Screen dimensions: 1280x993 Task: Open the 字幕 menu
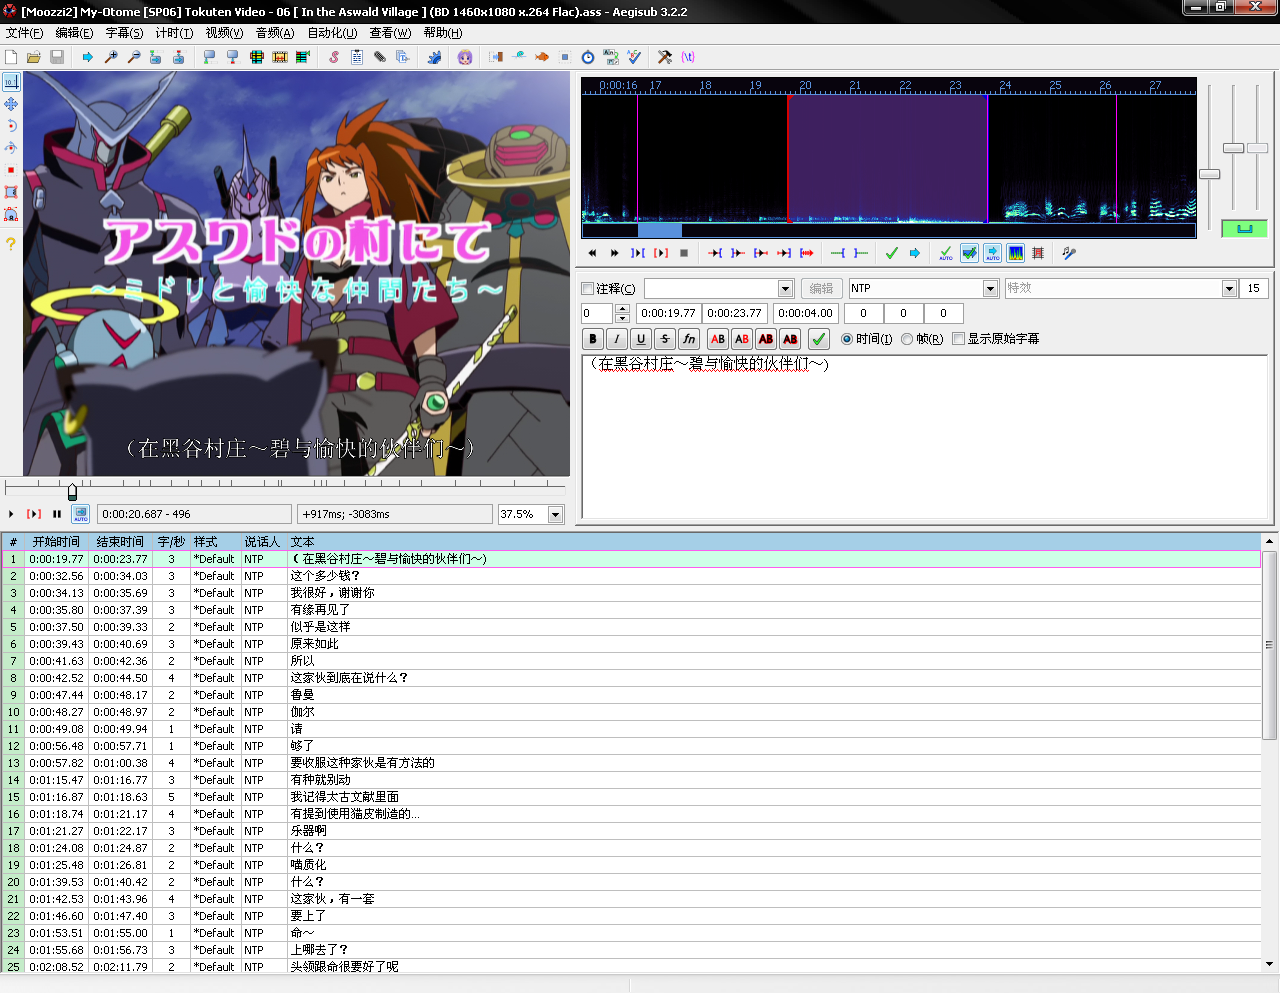coord(124,33)
